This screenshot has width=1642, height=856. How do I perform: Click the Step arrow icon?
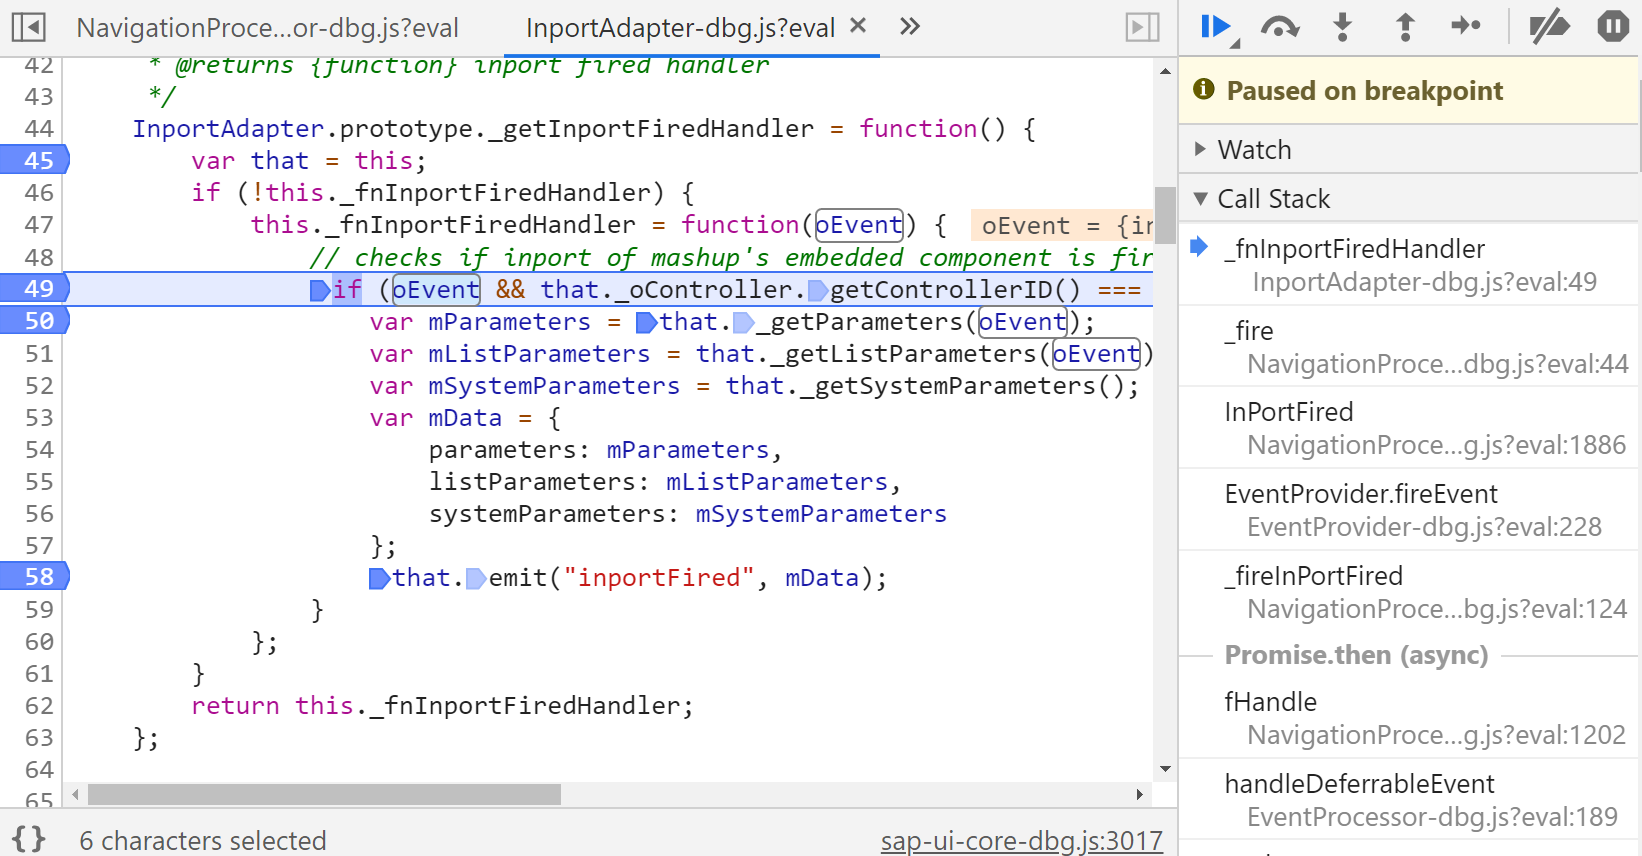click(1466, 26)
